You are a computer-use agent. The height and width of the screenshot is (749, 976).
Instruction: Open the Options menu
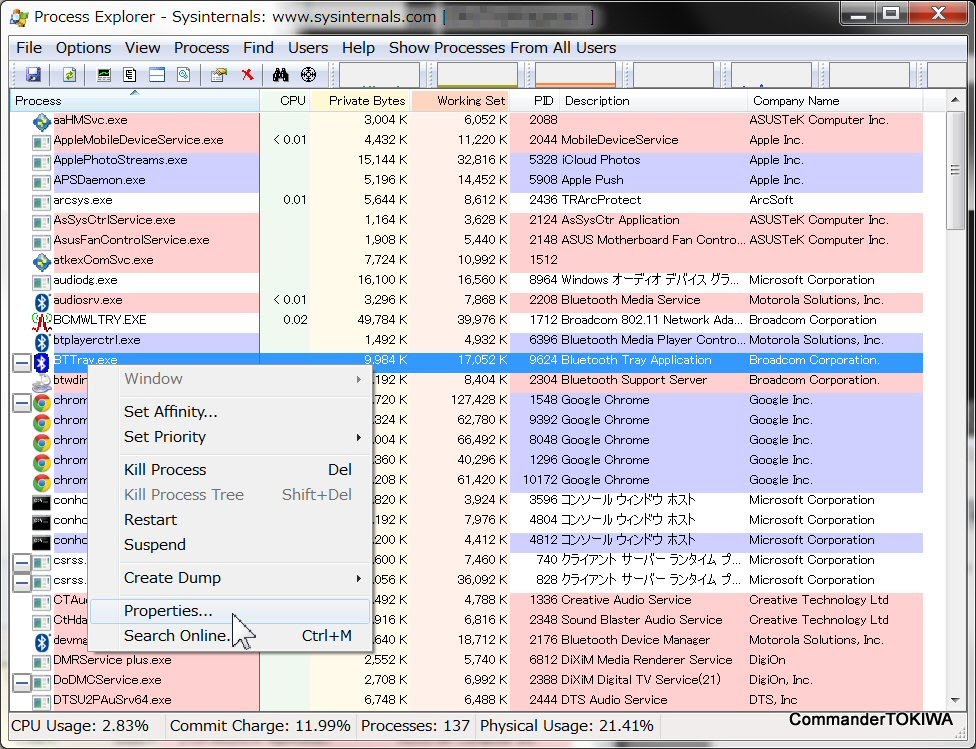click(x=83, y=48)
